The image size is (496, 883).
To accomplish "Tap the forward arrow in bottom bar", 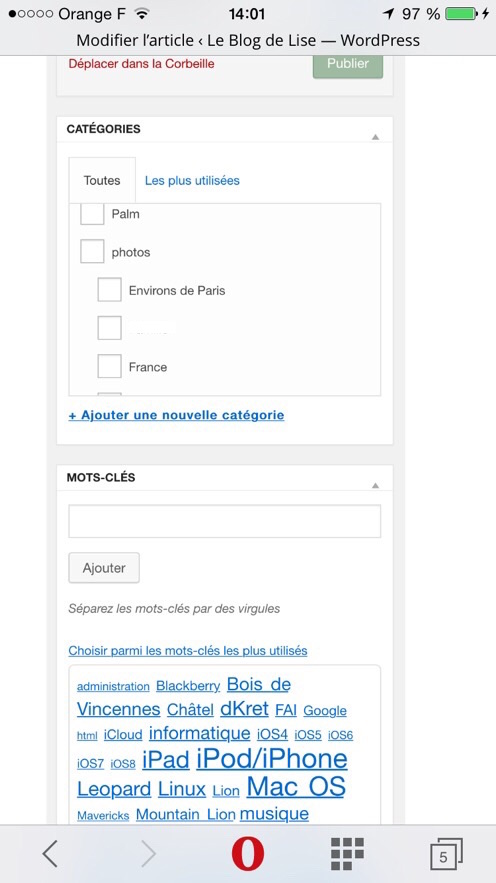I will pyautogui.click(x=148, y=854).
